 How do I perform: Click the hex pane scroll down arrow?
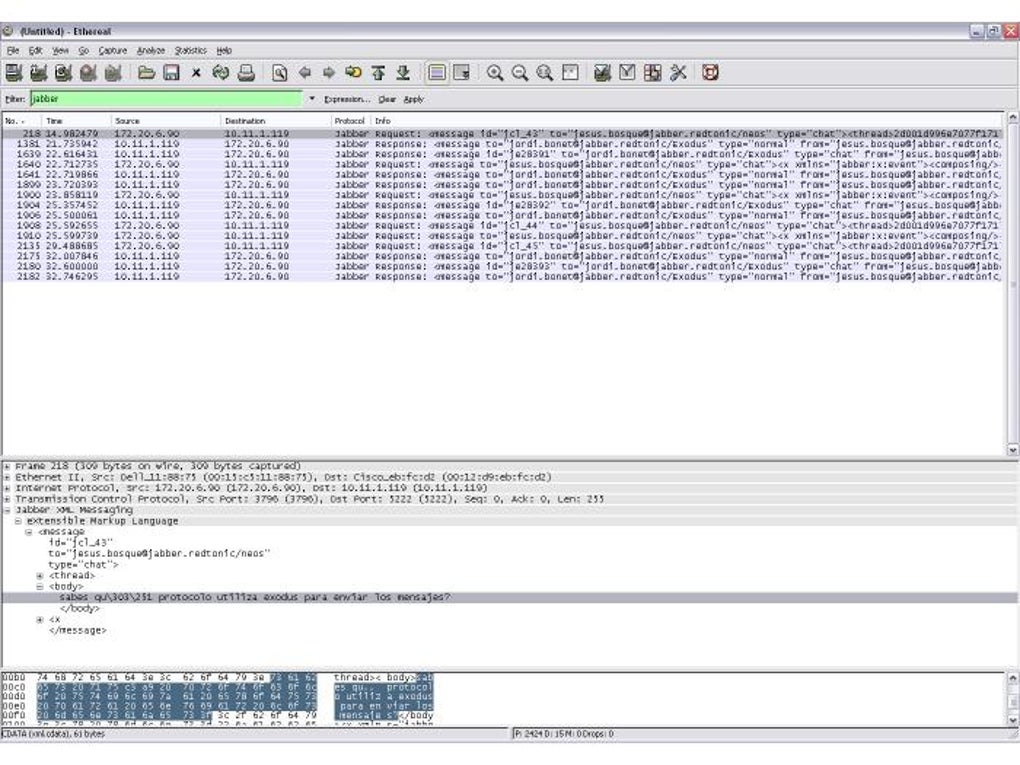[1013, 719]
